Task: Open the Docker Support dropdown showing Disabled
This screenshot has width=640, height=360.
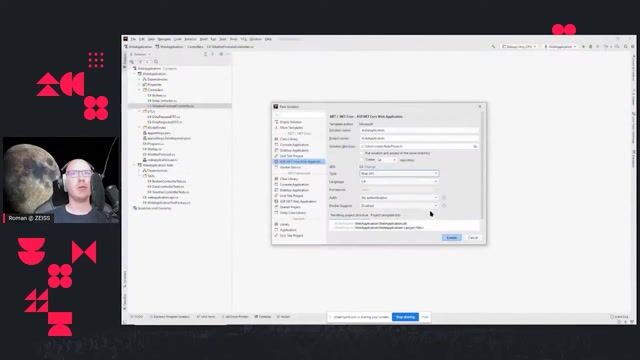Action: [x=399, y=206]
